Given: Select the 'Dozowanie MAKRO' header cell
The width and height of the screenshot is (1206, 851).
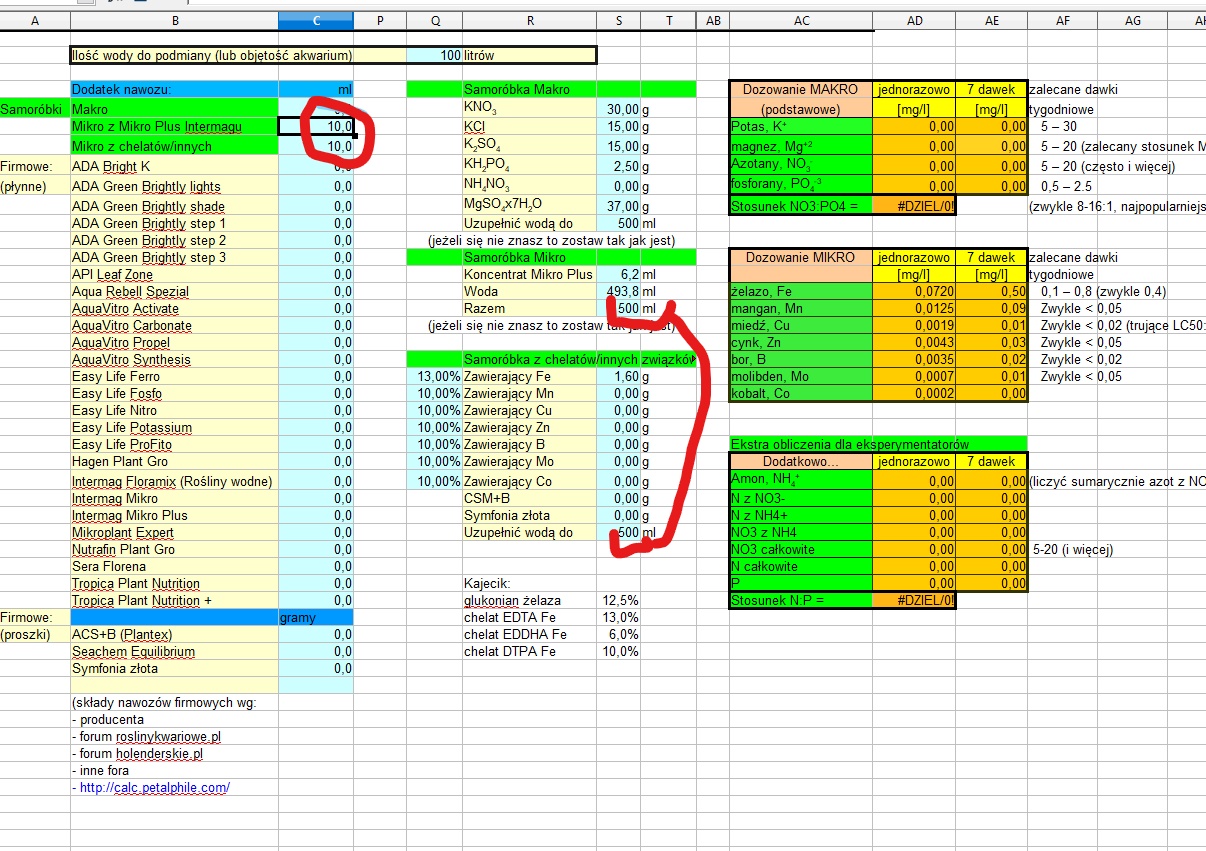Looking at the screenshot, I should [x=801, y=90].
